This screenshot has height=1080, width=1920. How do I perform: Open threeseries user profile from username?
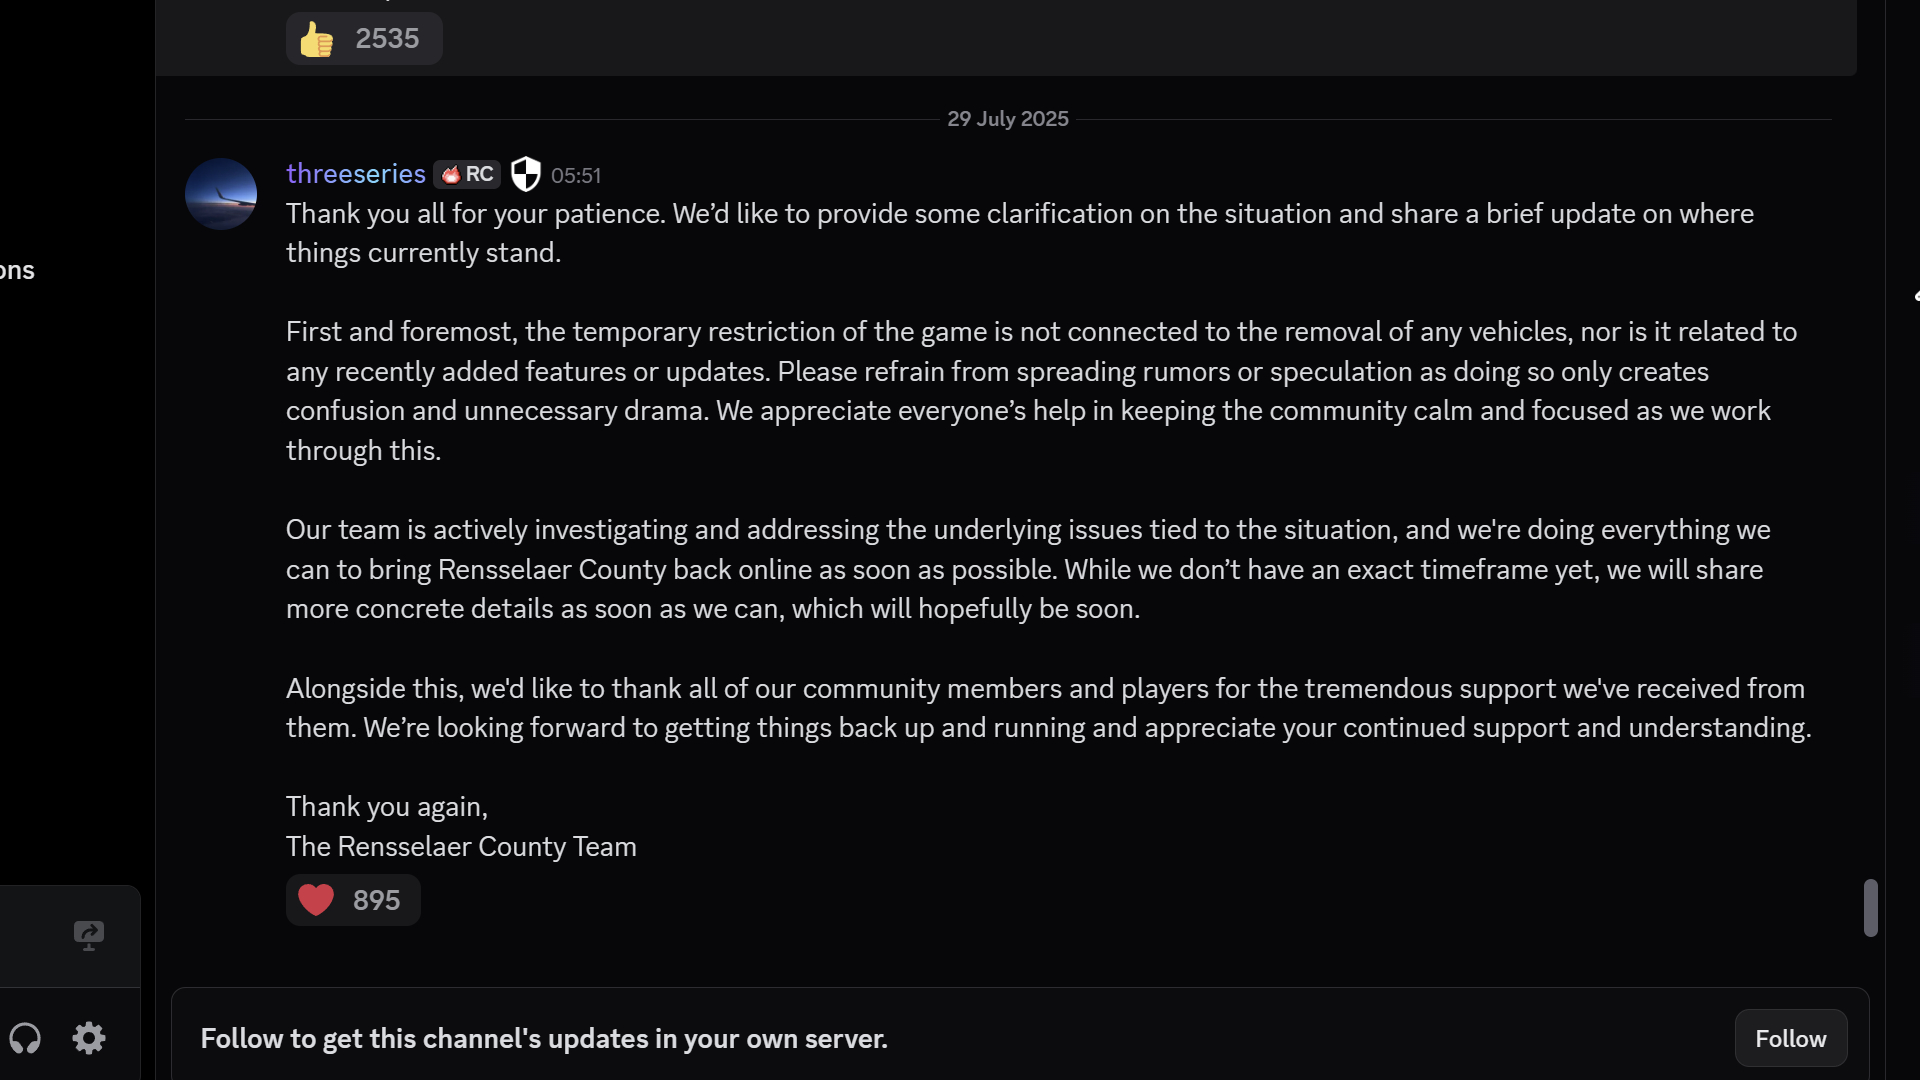click(355, 174)
